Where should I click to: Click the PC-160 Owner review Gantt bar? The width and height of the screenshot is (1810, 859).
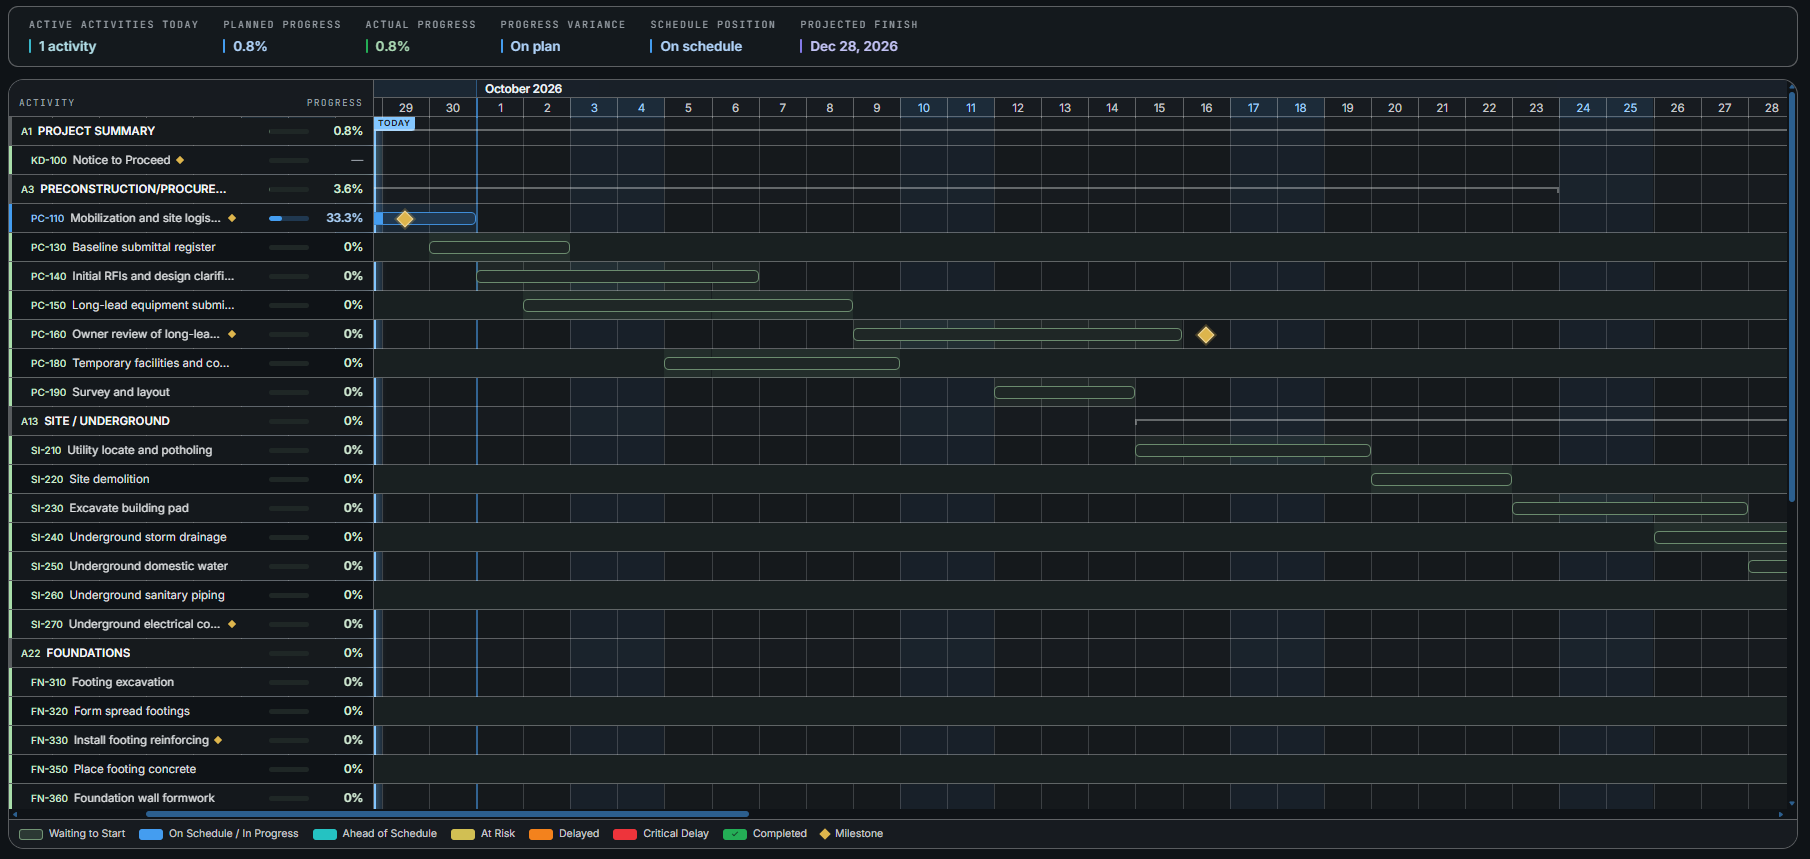click(x=1017, y=335)
